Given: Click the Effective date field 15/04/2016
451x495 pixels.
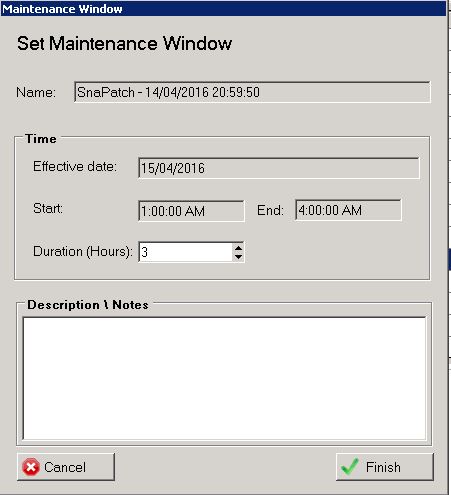Looking at the screenshot, I should tap(279, 168).
